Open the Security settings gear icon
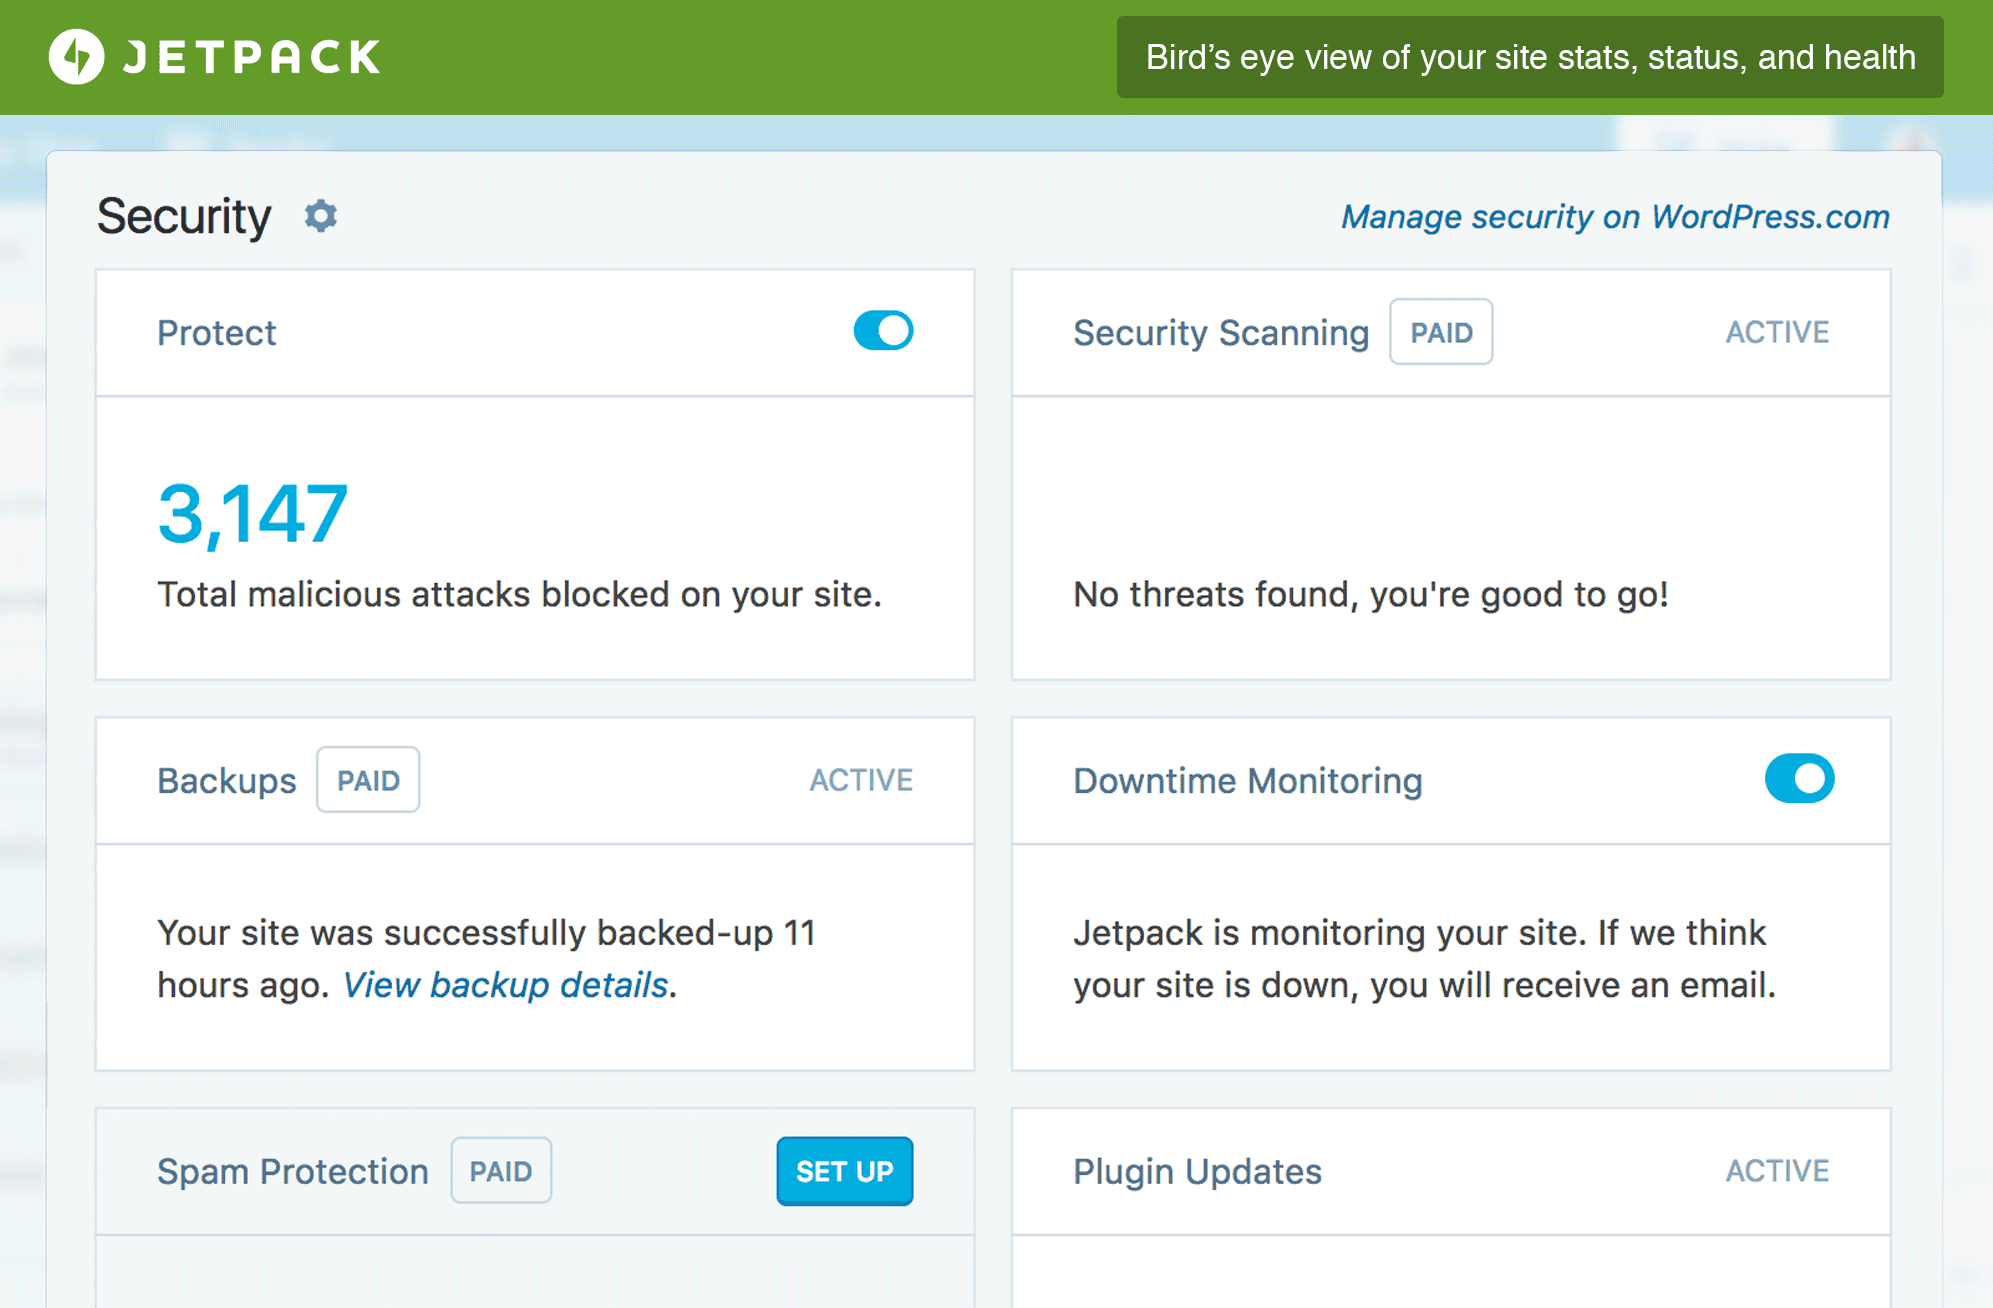 pos(320,215)
